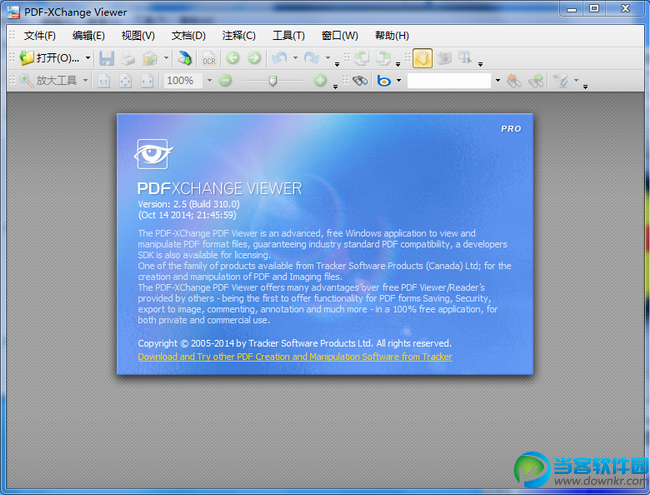
Task: Select the Snapshot camera tool
Action: tap(444, 58)
